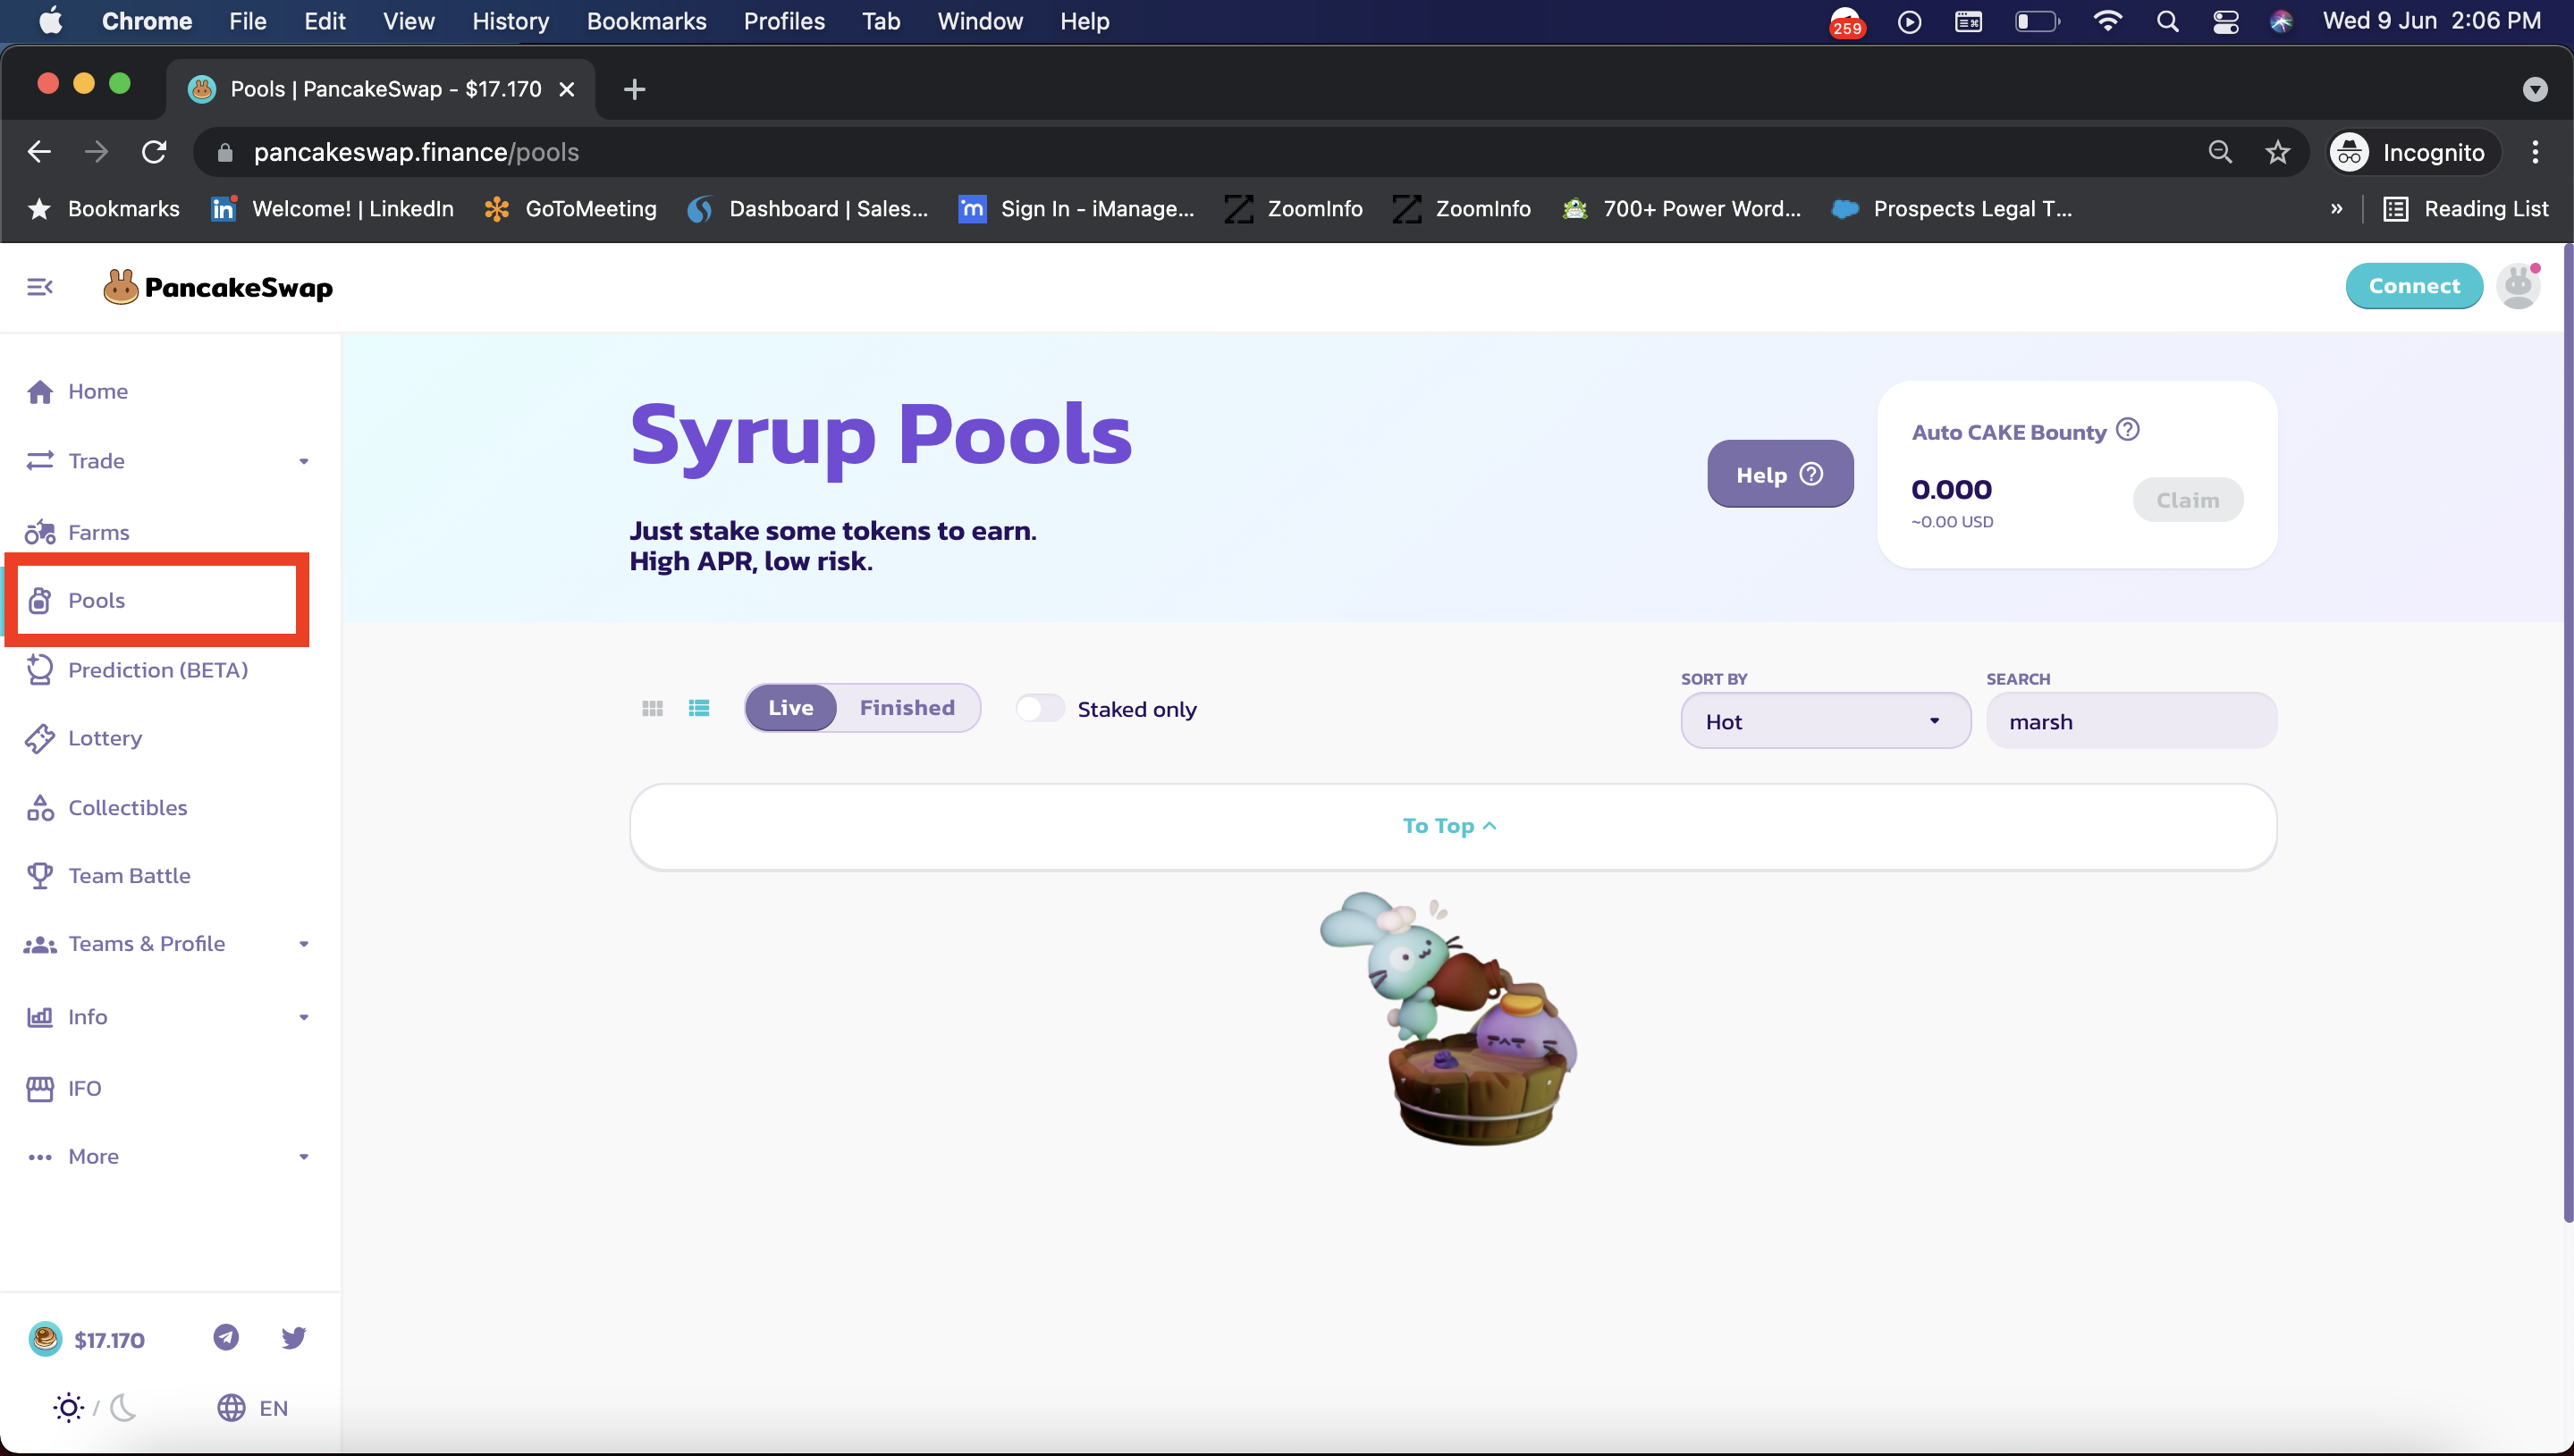Bookmark page with the star icon

tap(2277, 152)
